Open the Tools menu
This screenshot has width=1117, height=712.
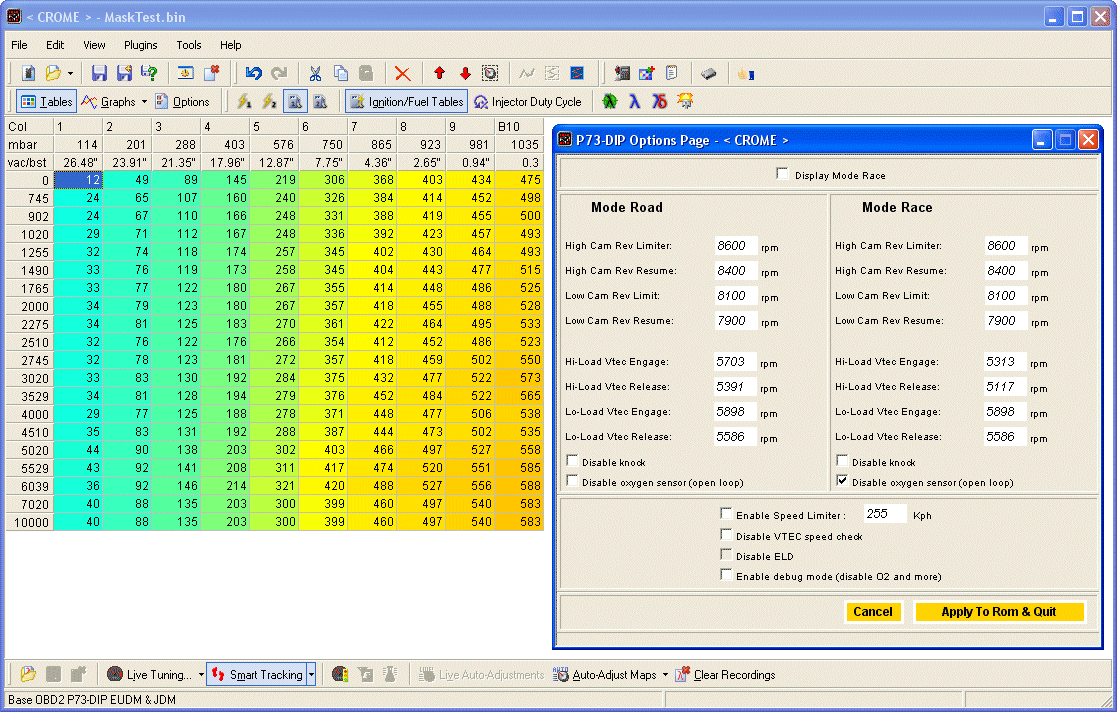click(x=189, y=45)
